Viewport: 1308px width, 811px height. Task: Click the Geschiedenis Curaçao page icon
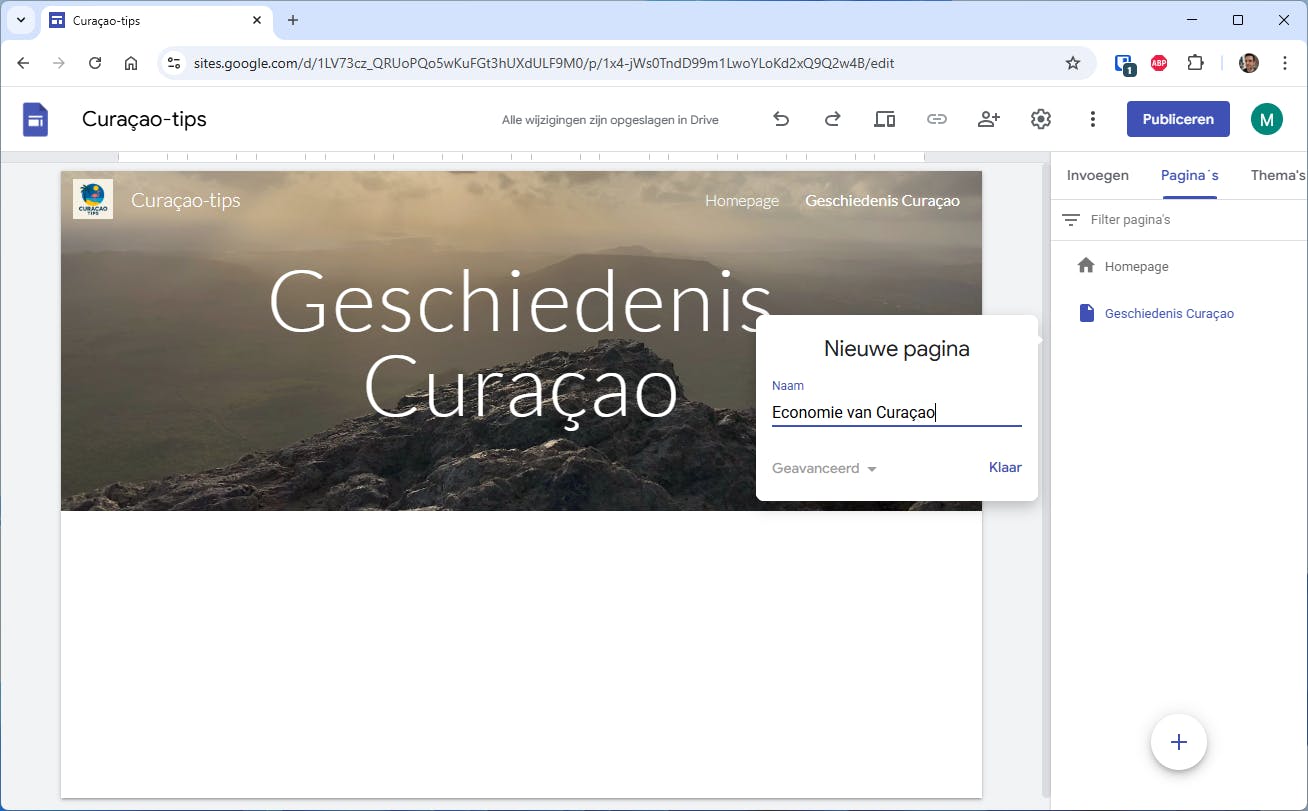tap(1087, 313)
